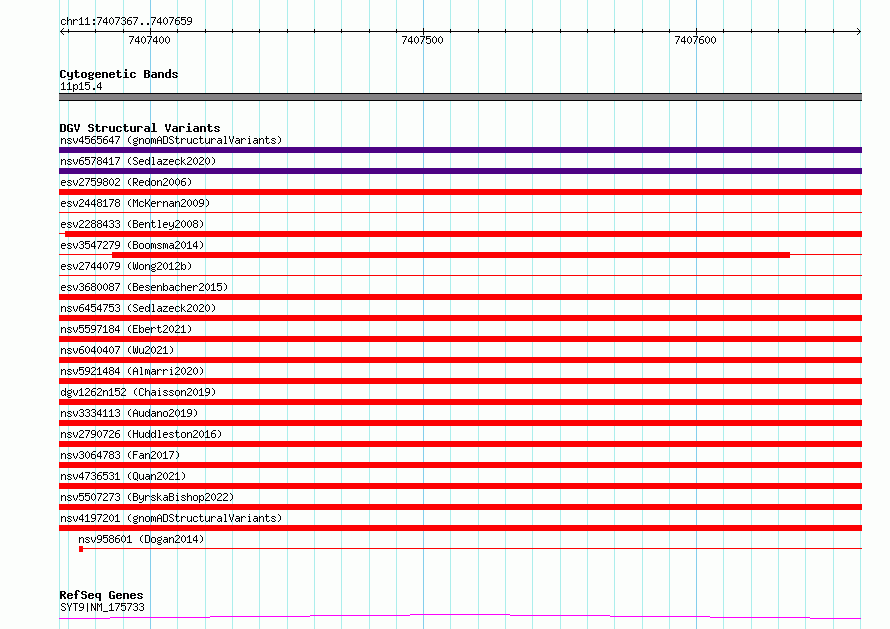Click the esv2448178 McKernan2009 label
The height and width of the screenshot is (629, 890).
click(135, 203)
